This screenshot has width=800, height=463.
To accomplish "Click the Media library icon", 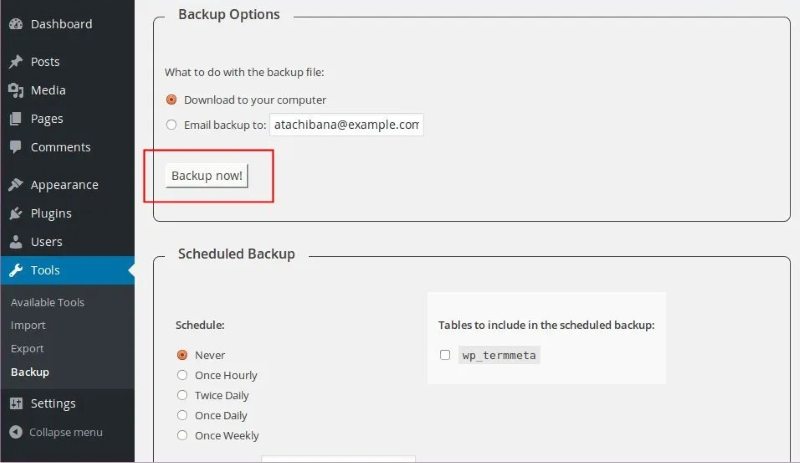I will click(16, 90).
